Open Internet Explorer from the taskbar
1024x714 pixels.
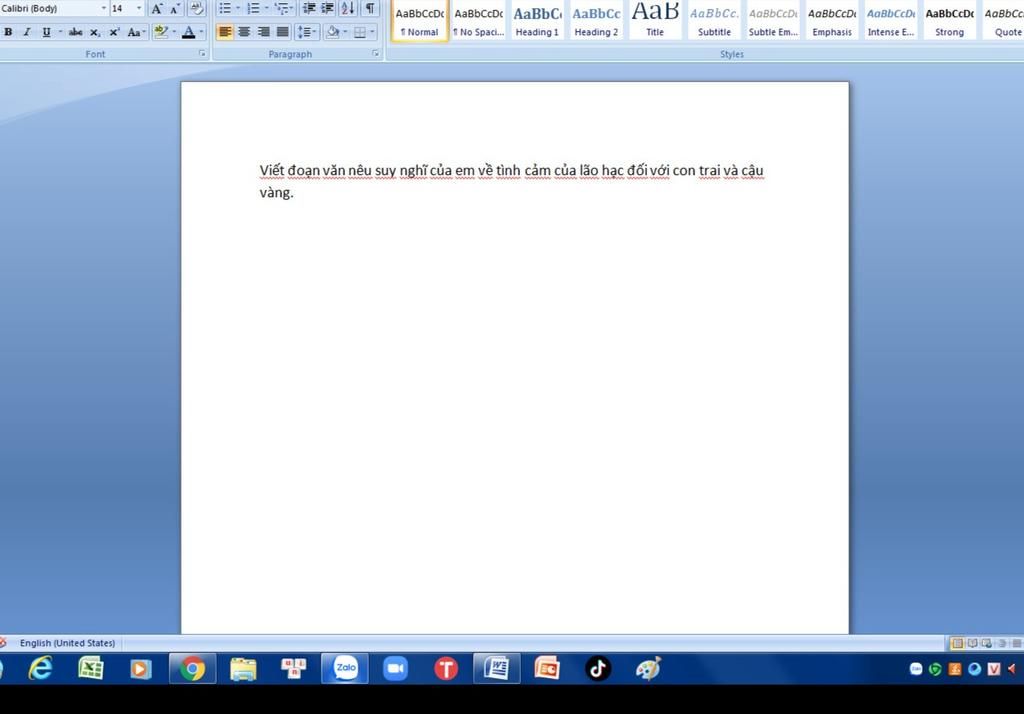40,668
